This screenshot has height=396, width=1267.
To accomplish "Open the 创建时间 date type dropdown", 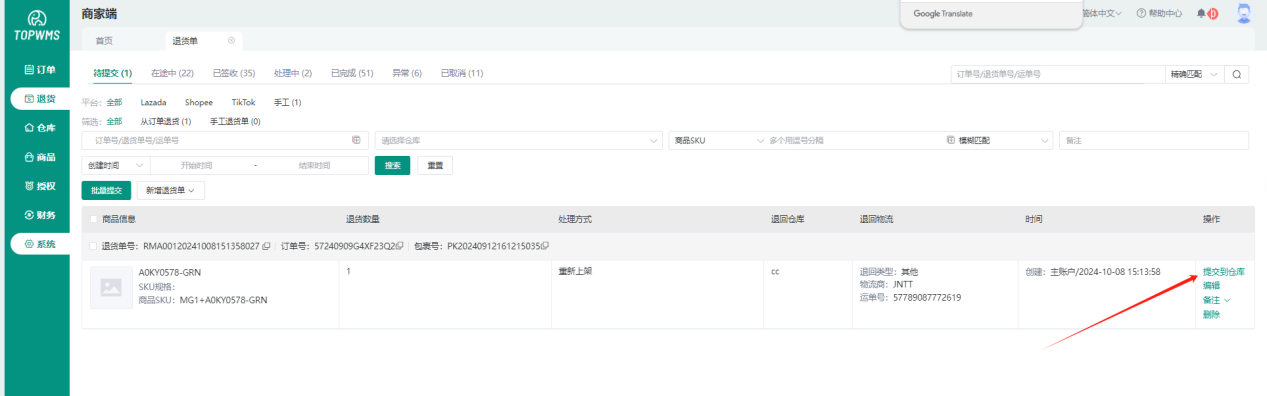I will (115, 165).
